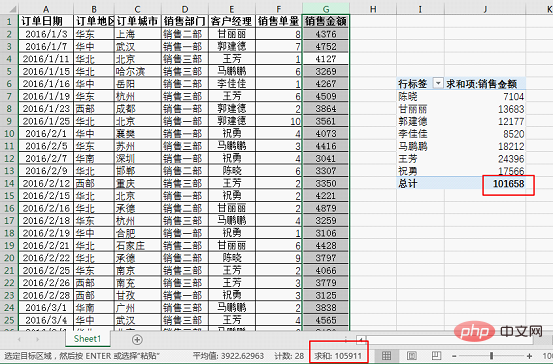Click city cell 深圳

coord(138,158)
